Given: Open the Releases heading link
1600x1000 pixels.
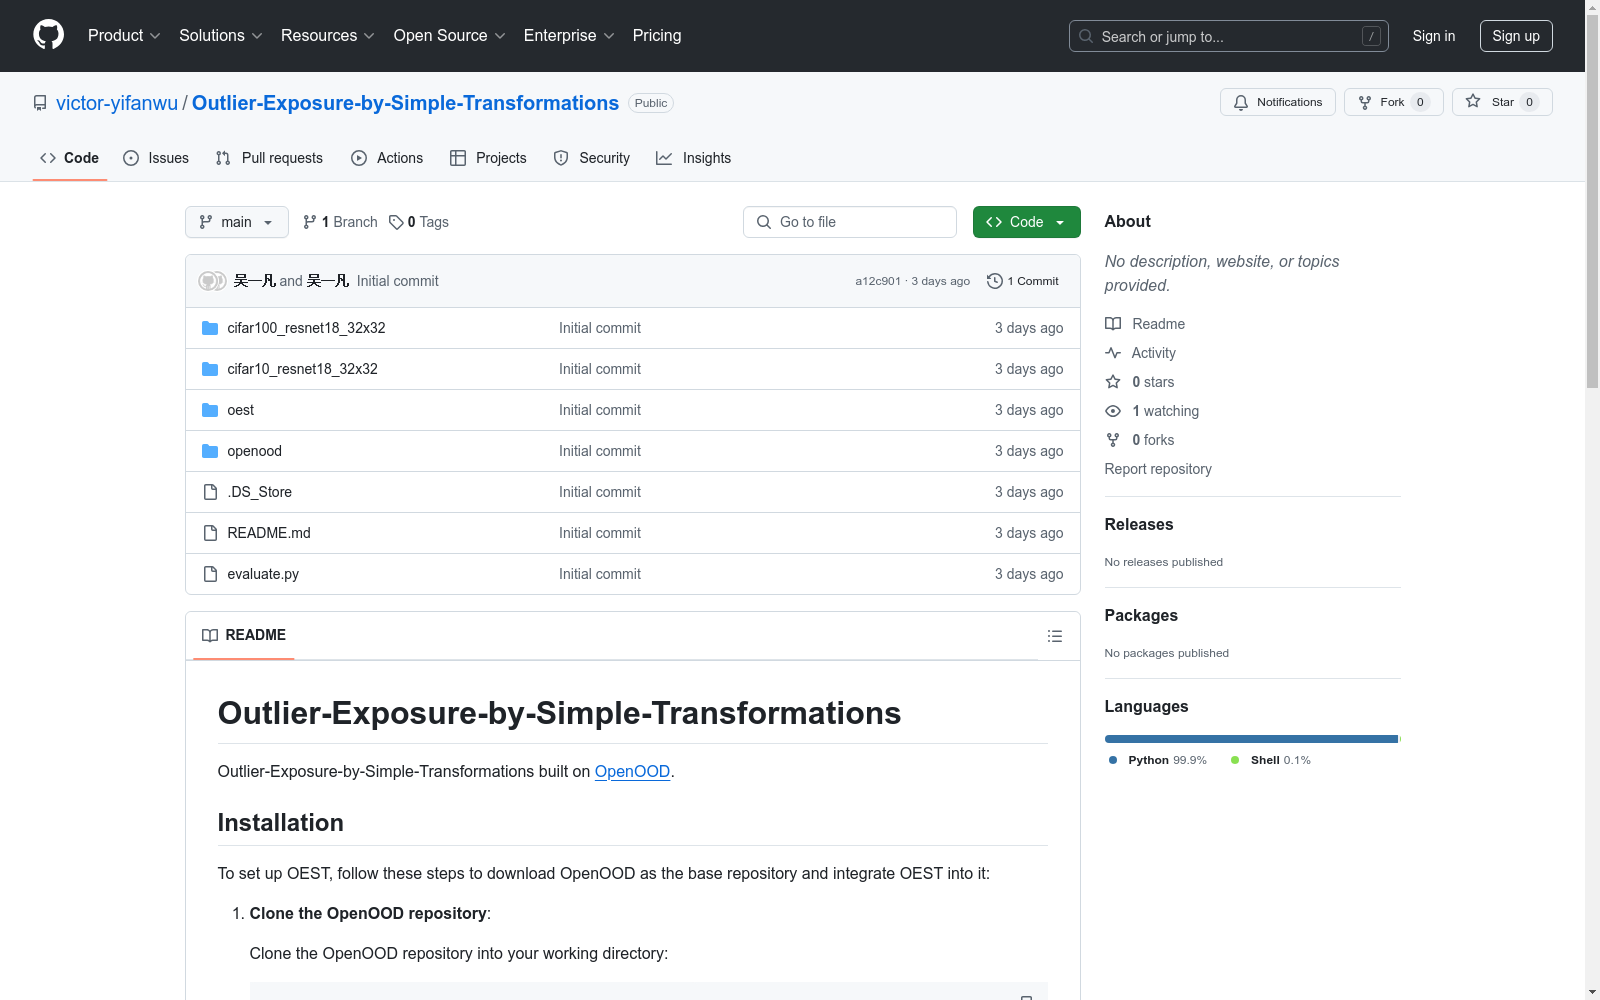Looking at the screenshot, I should 1139,524.
